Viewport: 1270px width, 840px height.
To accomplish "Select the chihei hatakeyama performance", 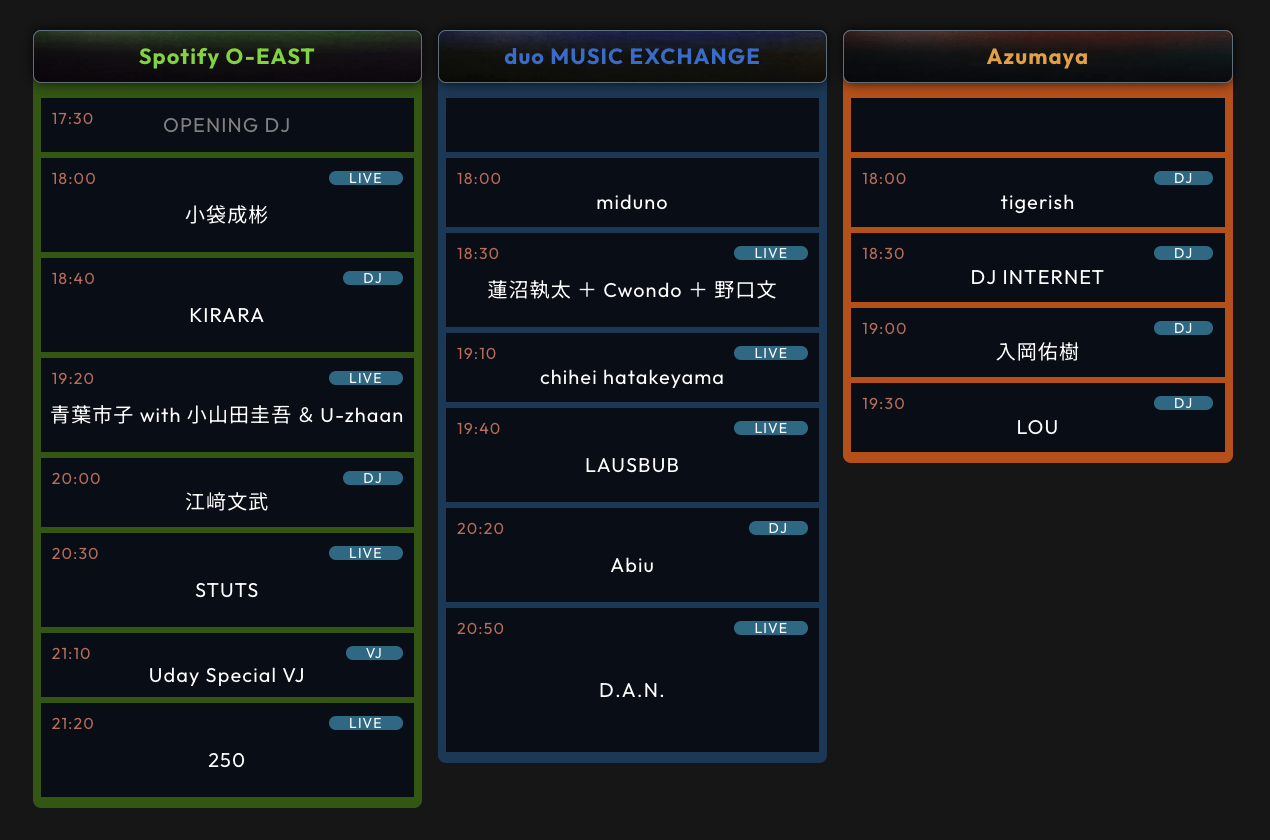I will pyautogui.click(x=632, y=377).
